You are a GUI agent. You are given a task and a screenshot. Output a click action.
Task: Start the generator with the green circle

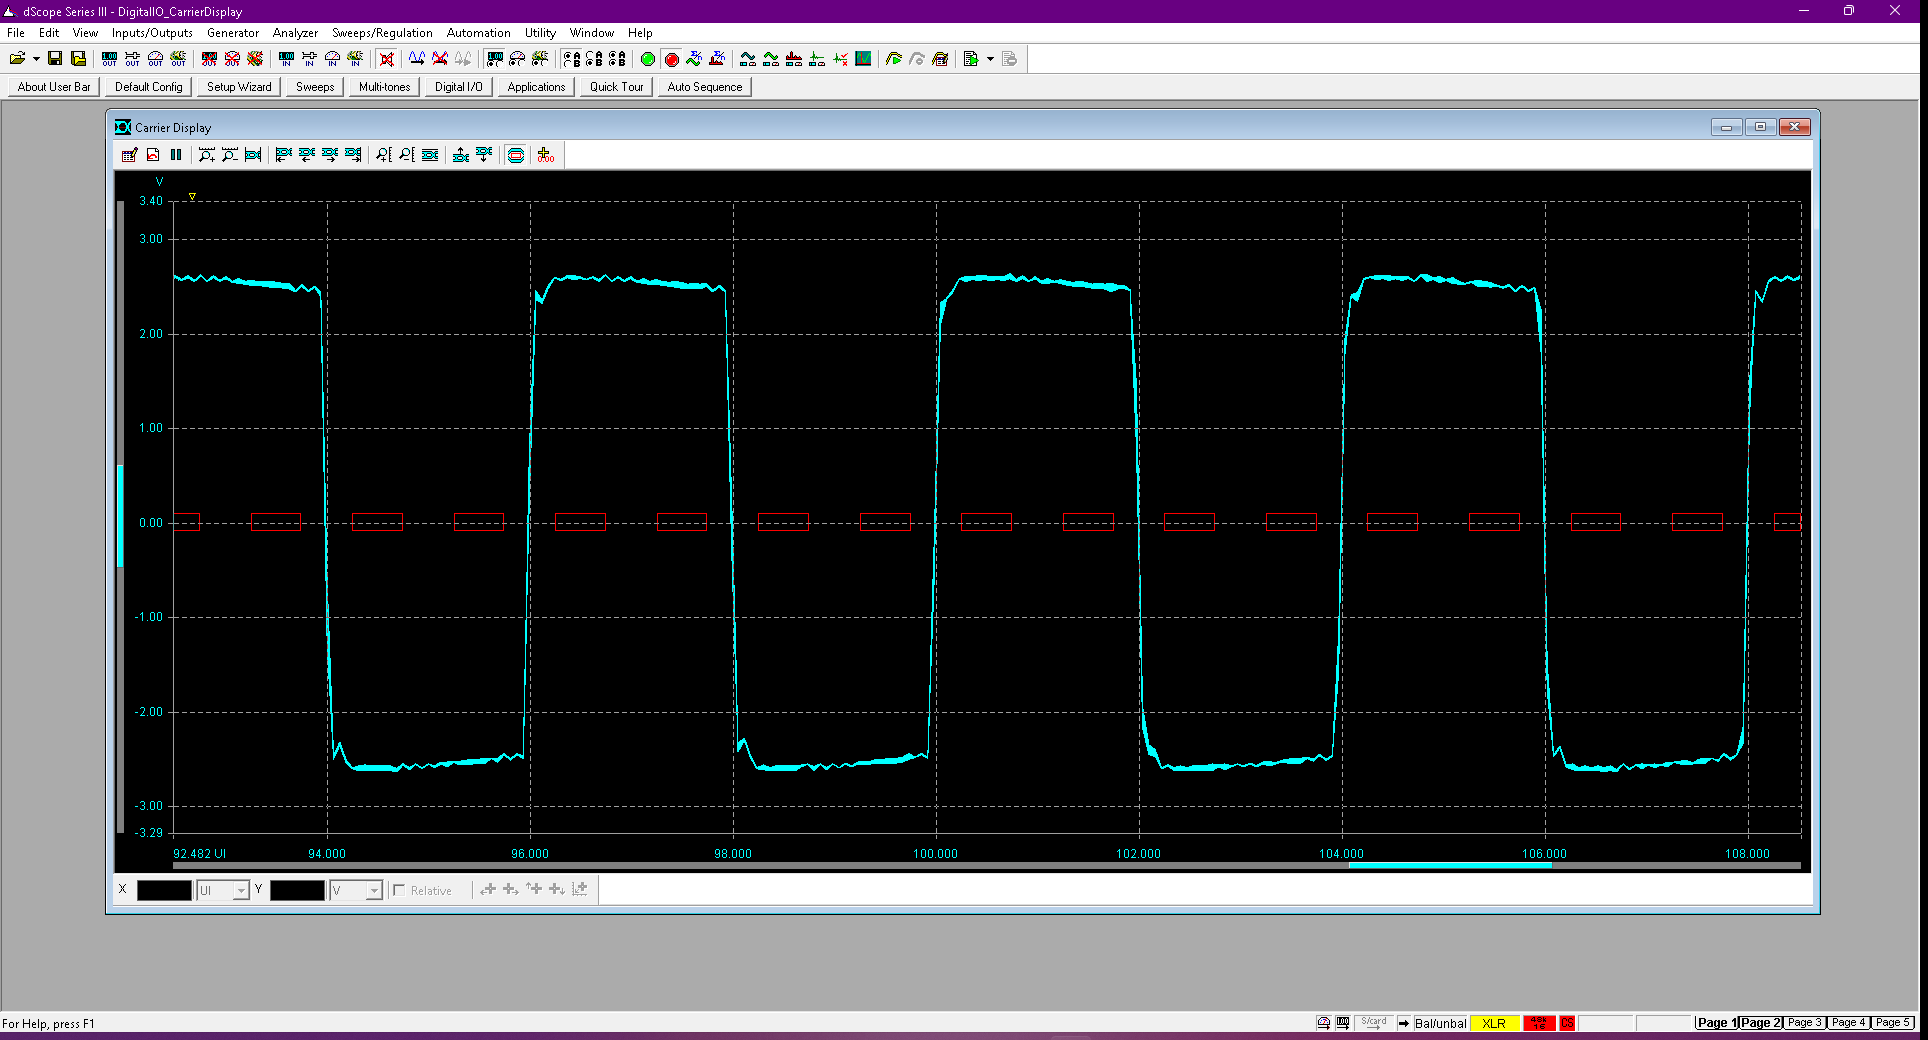(x=648, y=59)
